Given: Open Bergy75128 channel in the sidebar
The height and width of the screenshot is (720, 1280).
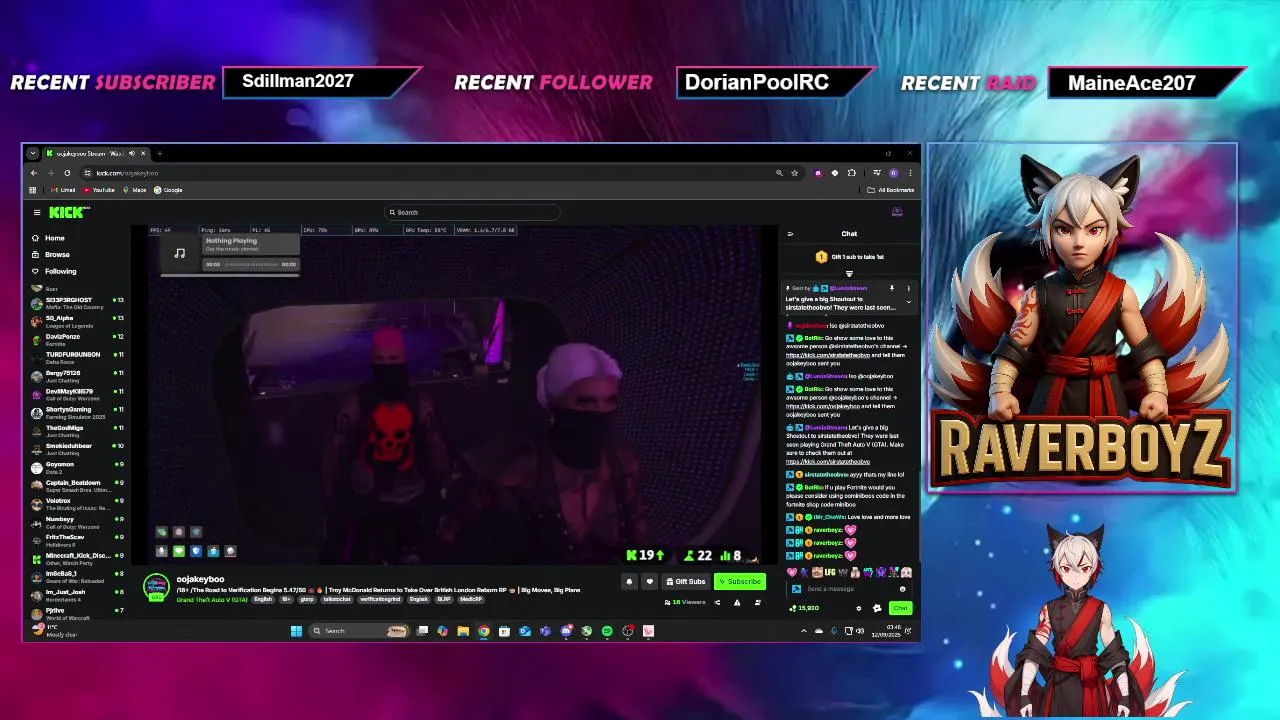Looking at the screenshot, I should tap(77, 376).
